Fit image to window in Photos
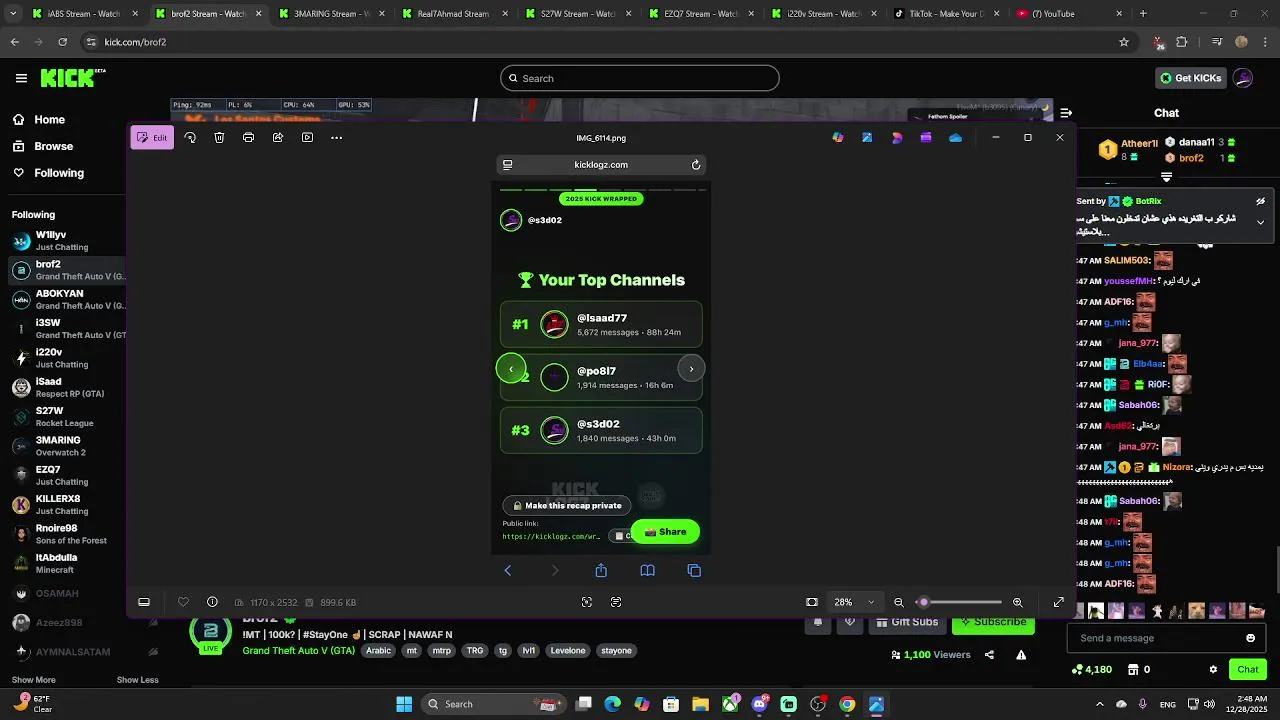The image size is (1280, 720). click(x=812, y=602)
